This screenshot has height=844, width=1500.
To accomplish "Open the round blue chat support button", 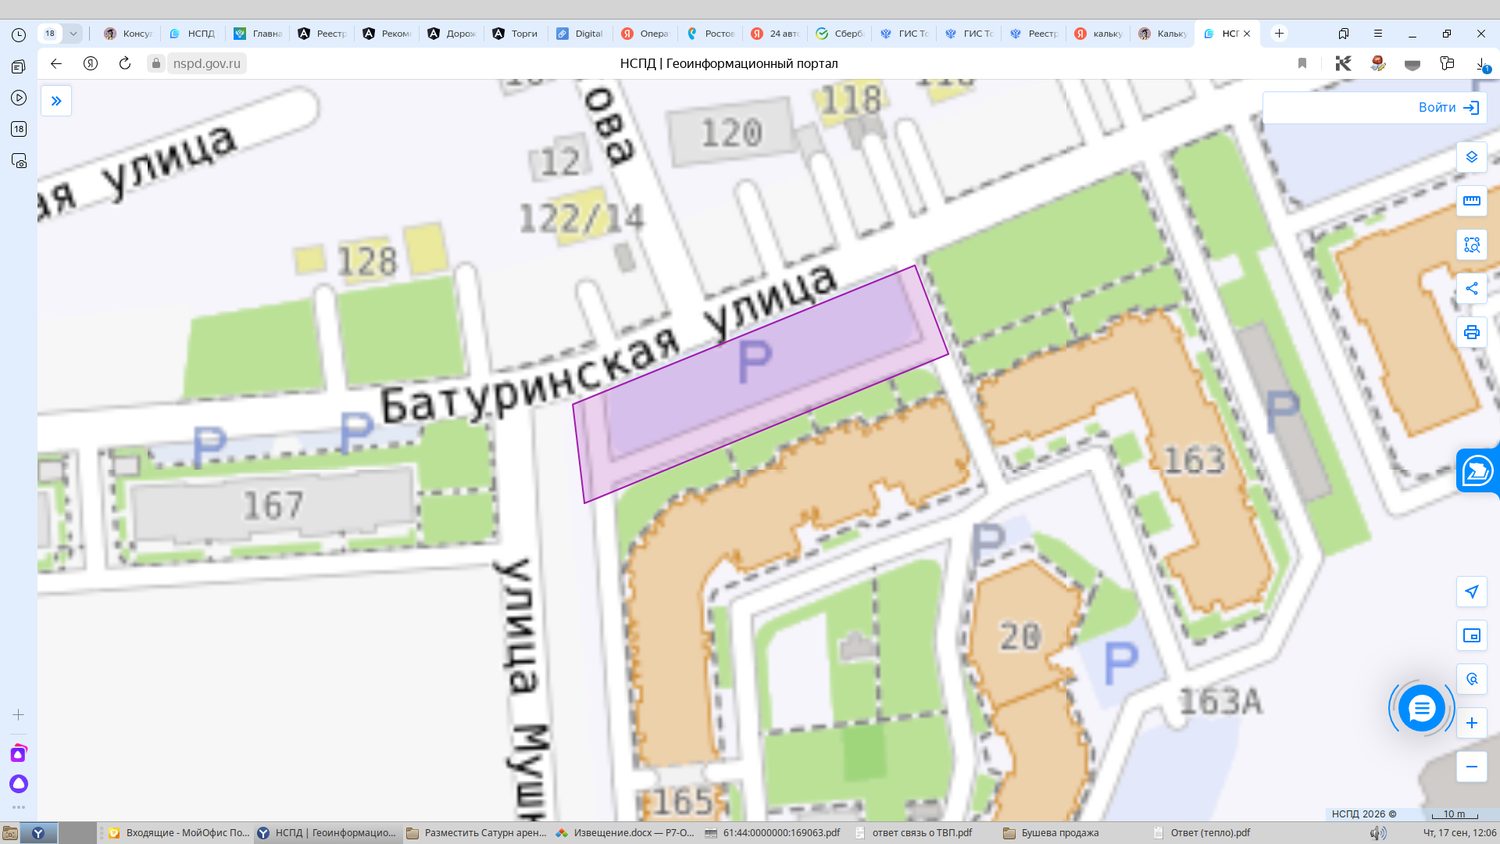I will [1421, 709].
